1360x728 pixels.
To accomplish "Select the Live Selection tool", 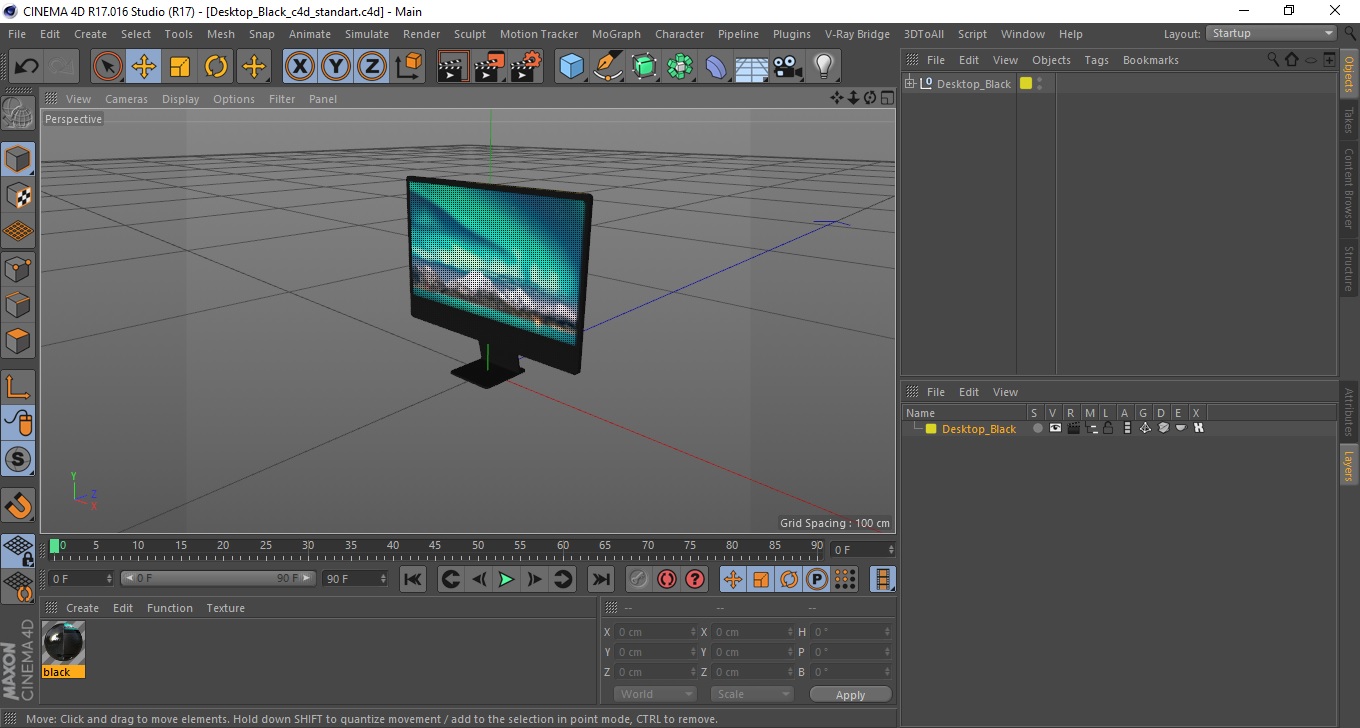I will pyautogui.click(x=108, y=67).
